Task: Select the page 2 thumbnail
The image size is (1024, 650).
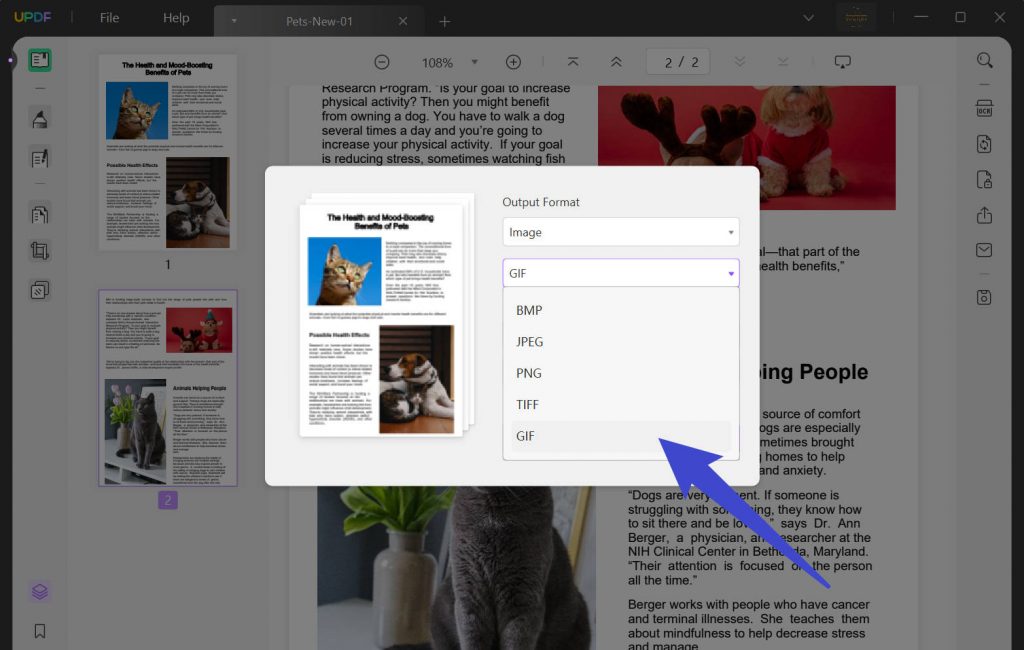Action: coord(168,388)
